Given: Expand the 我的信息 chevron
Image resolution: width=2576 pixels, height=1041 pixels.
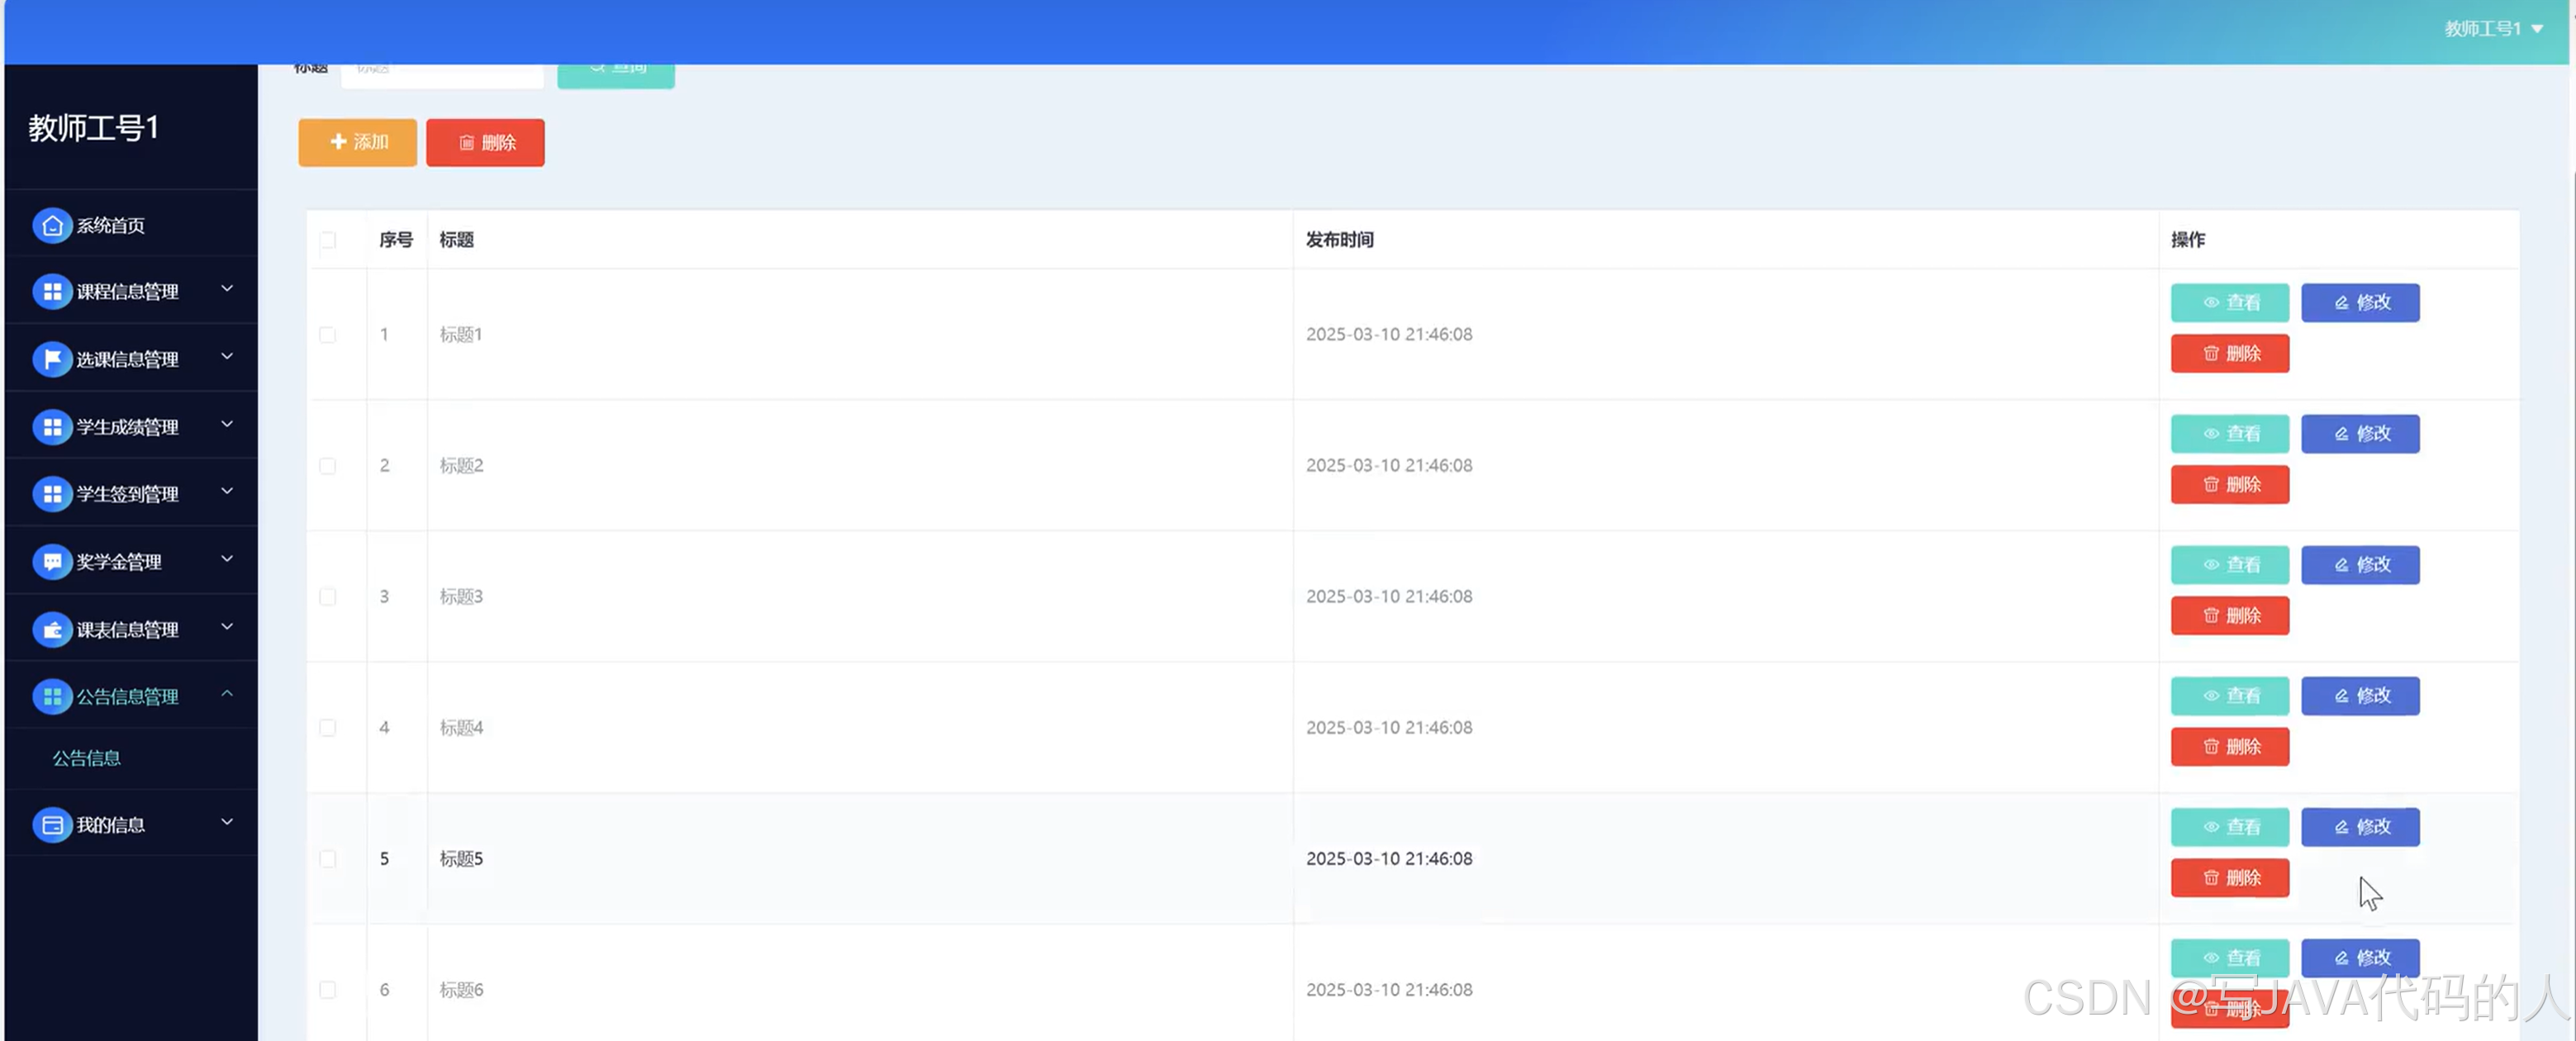Looking at the screenshot, I should tap(227, 822).
